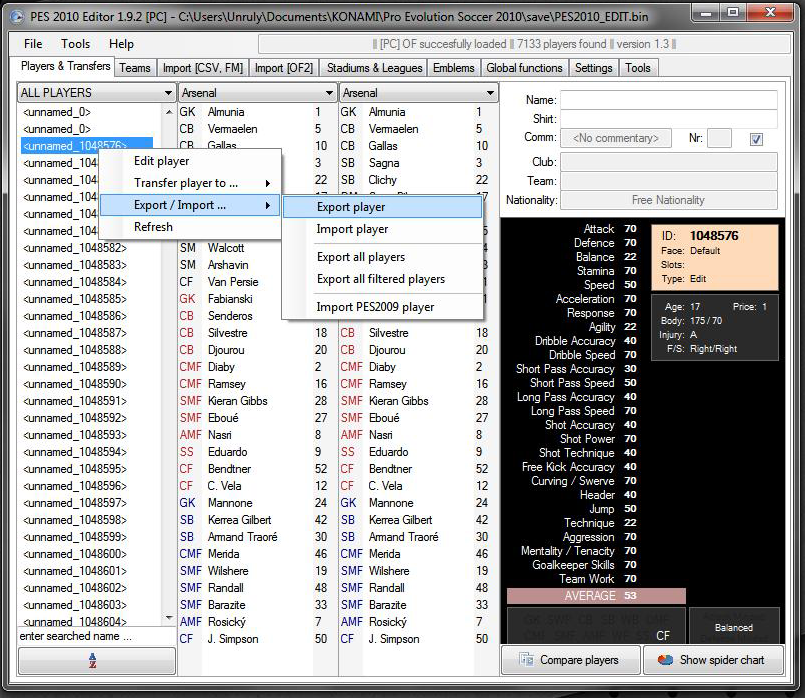Expand Transfer player to submenu arrow

[267, 183]
